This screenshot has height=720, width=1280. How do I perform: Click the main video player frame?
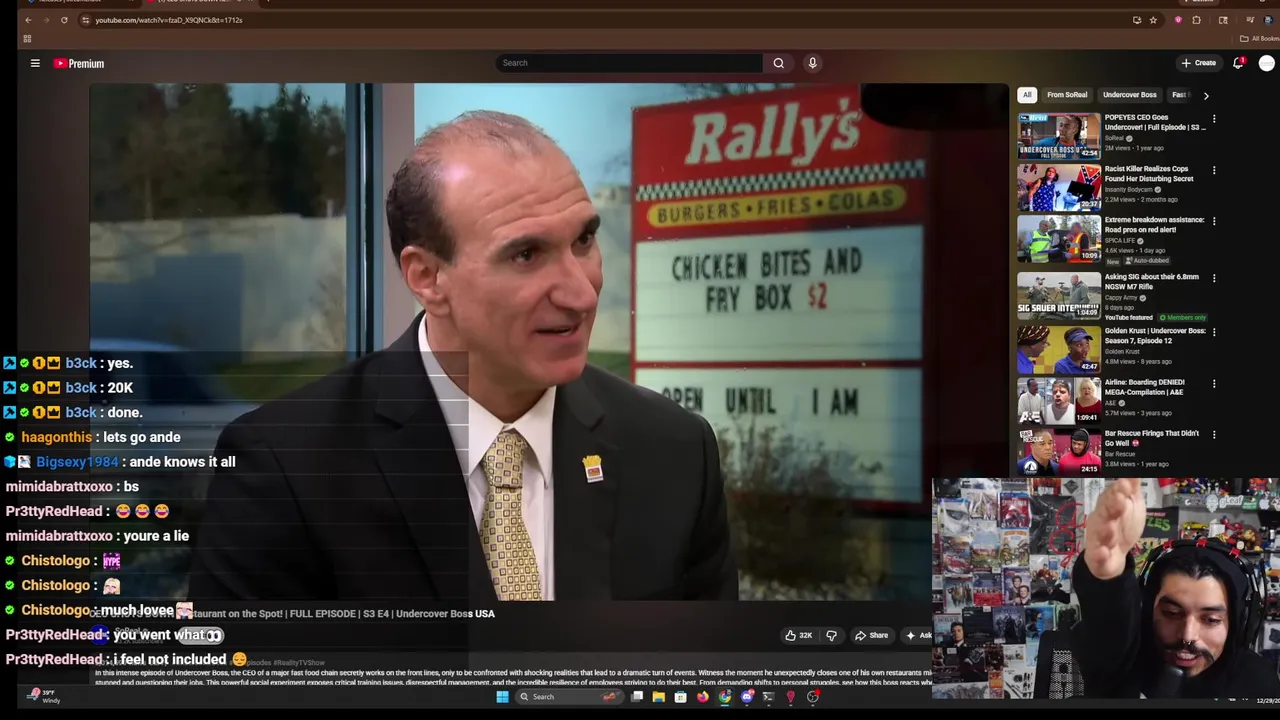click(x=549, y=342)
